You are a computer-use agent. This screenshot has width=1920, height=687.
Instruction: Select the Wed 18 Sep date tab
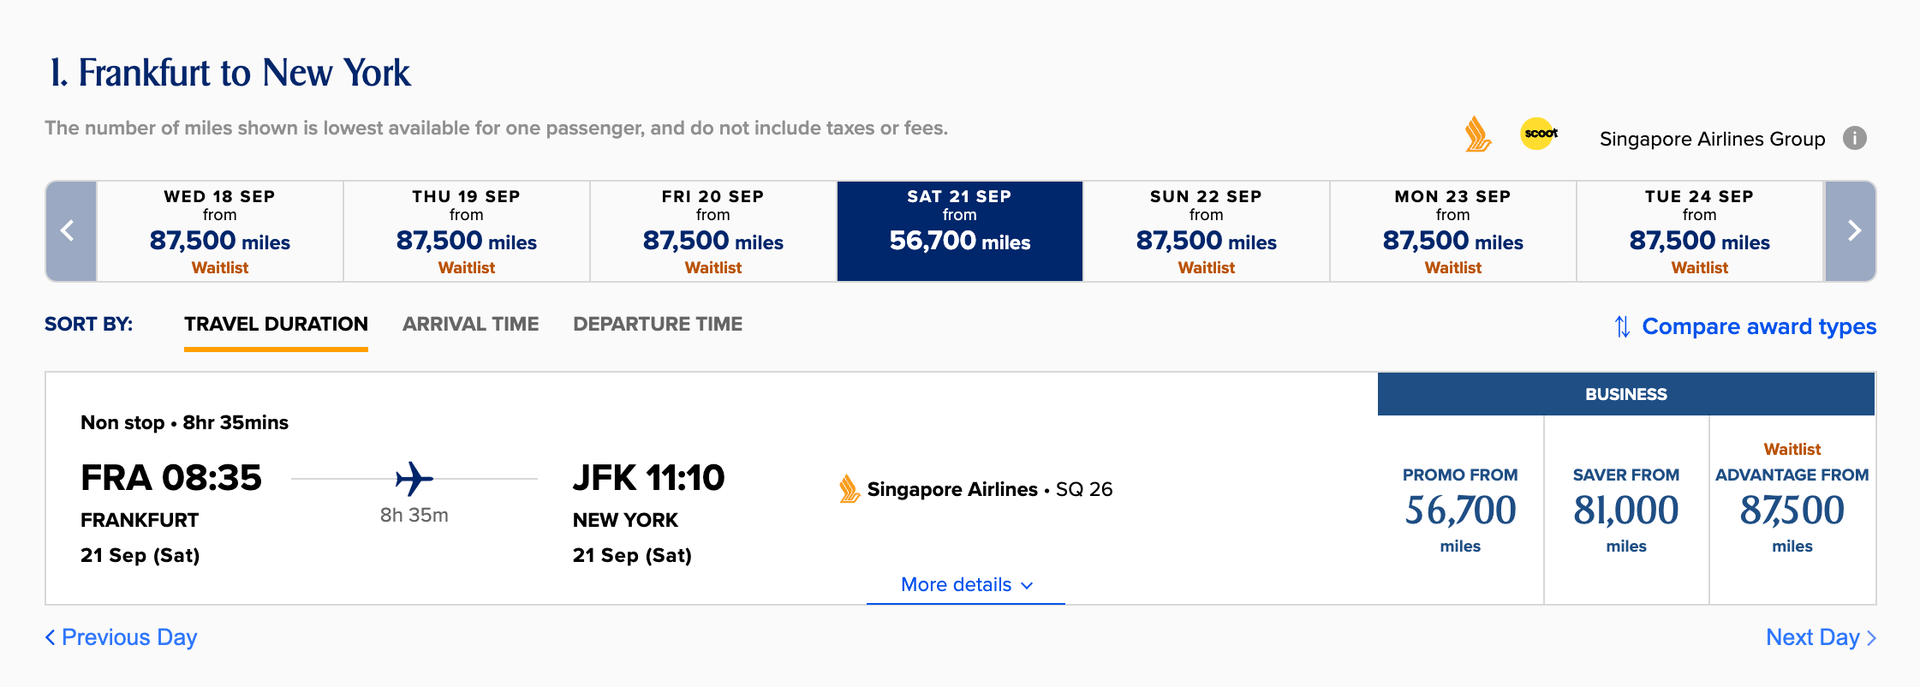[219, 230]
